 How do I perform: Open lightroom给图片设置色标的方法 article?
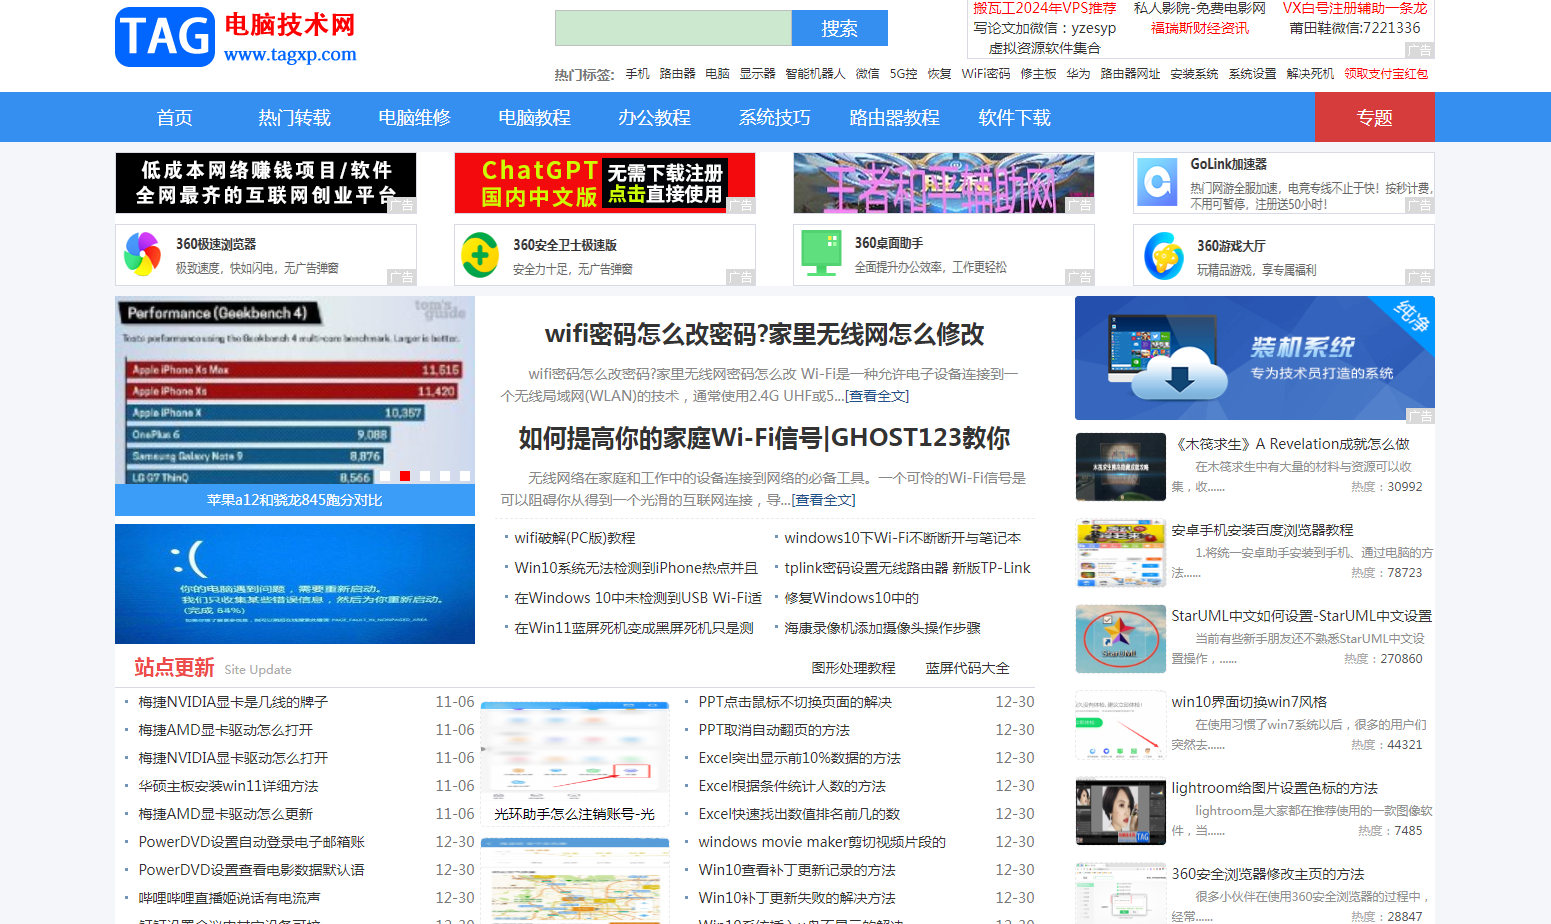click(1275, 788)
